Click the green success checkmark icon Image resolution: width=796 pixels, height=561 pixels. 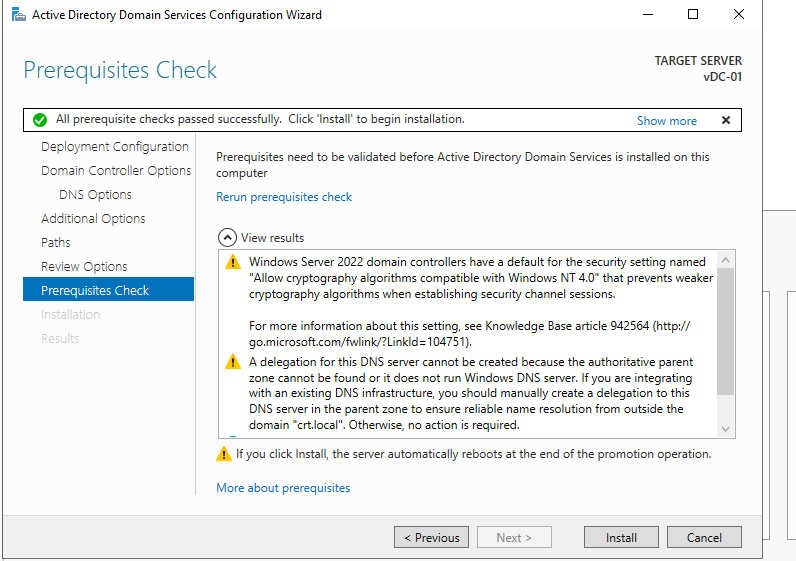40,120
